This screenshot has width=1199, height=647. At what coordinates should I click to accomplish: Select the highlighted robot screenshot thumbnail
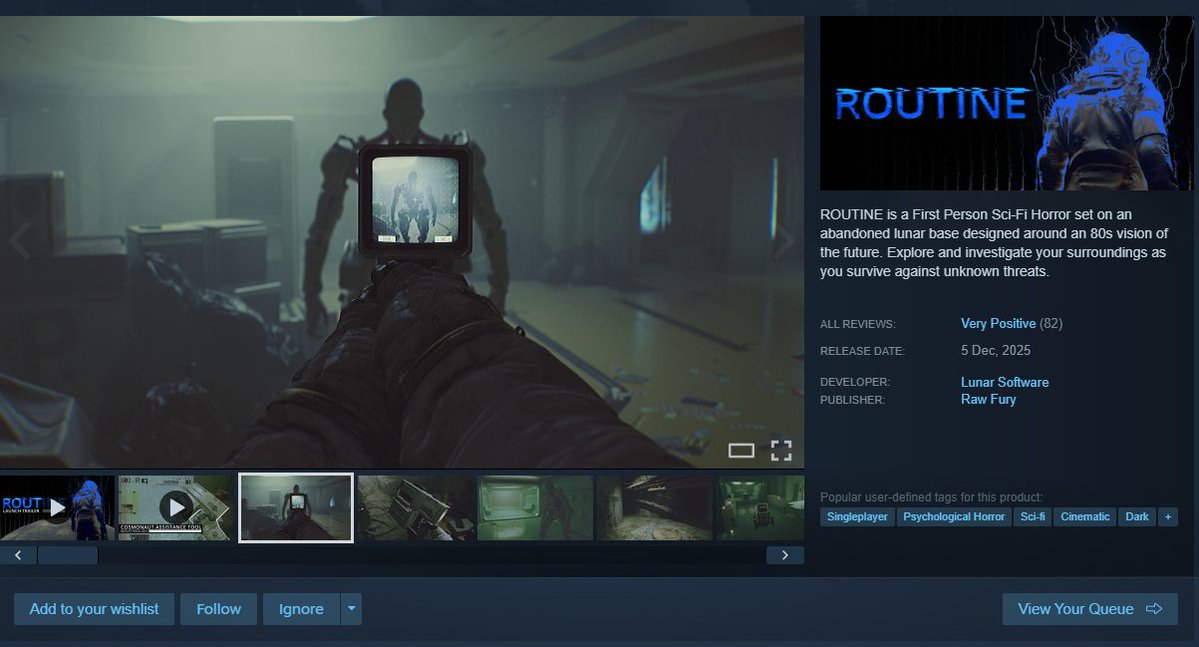(x=296, y=508)
